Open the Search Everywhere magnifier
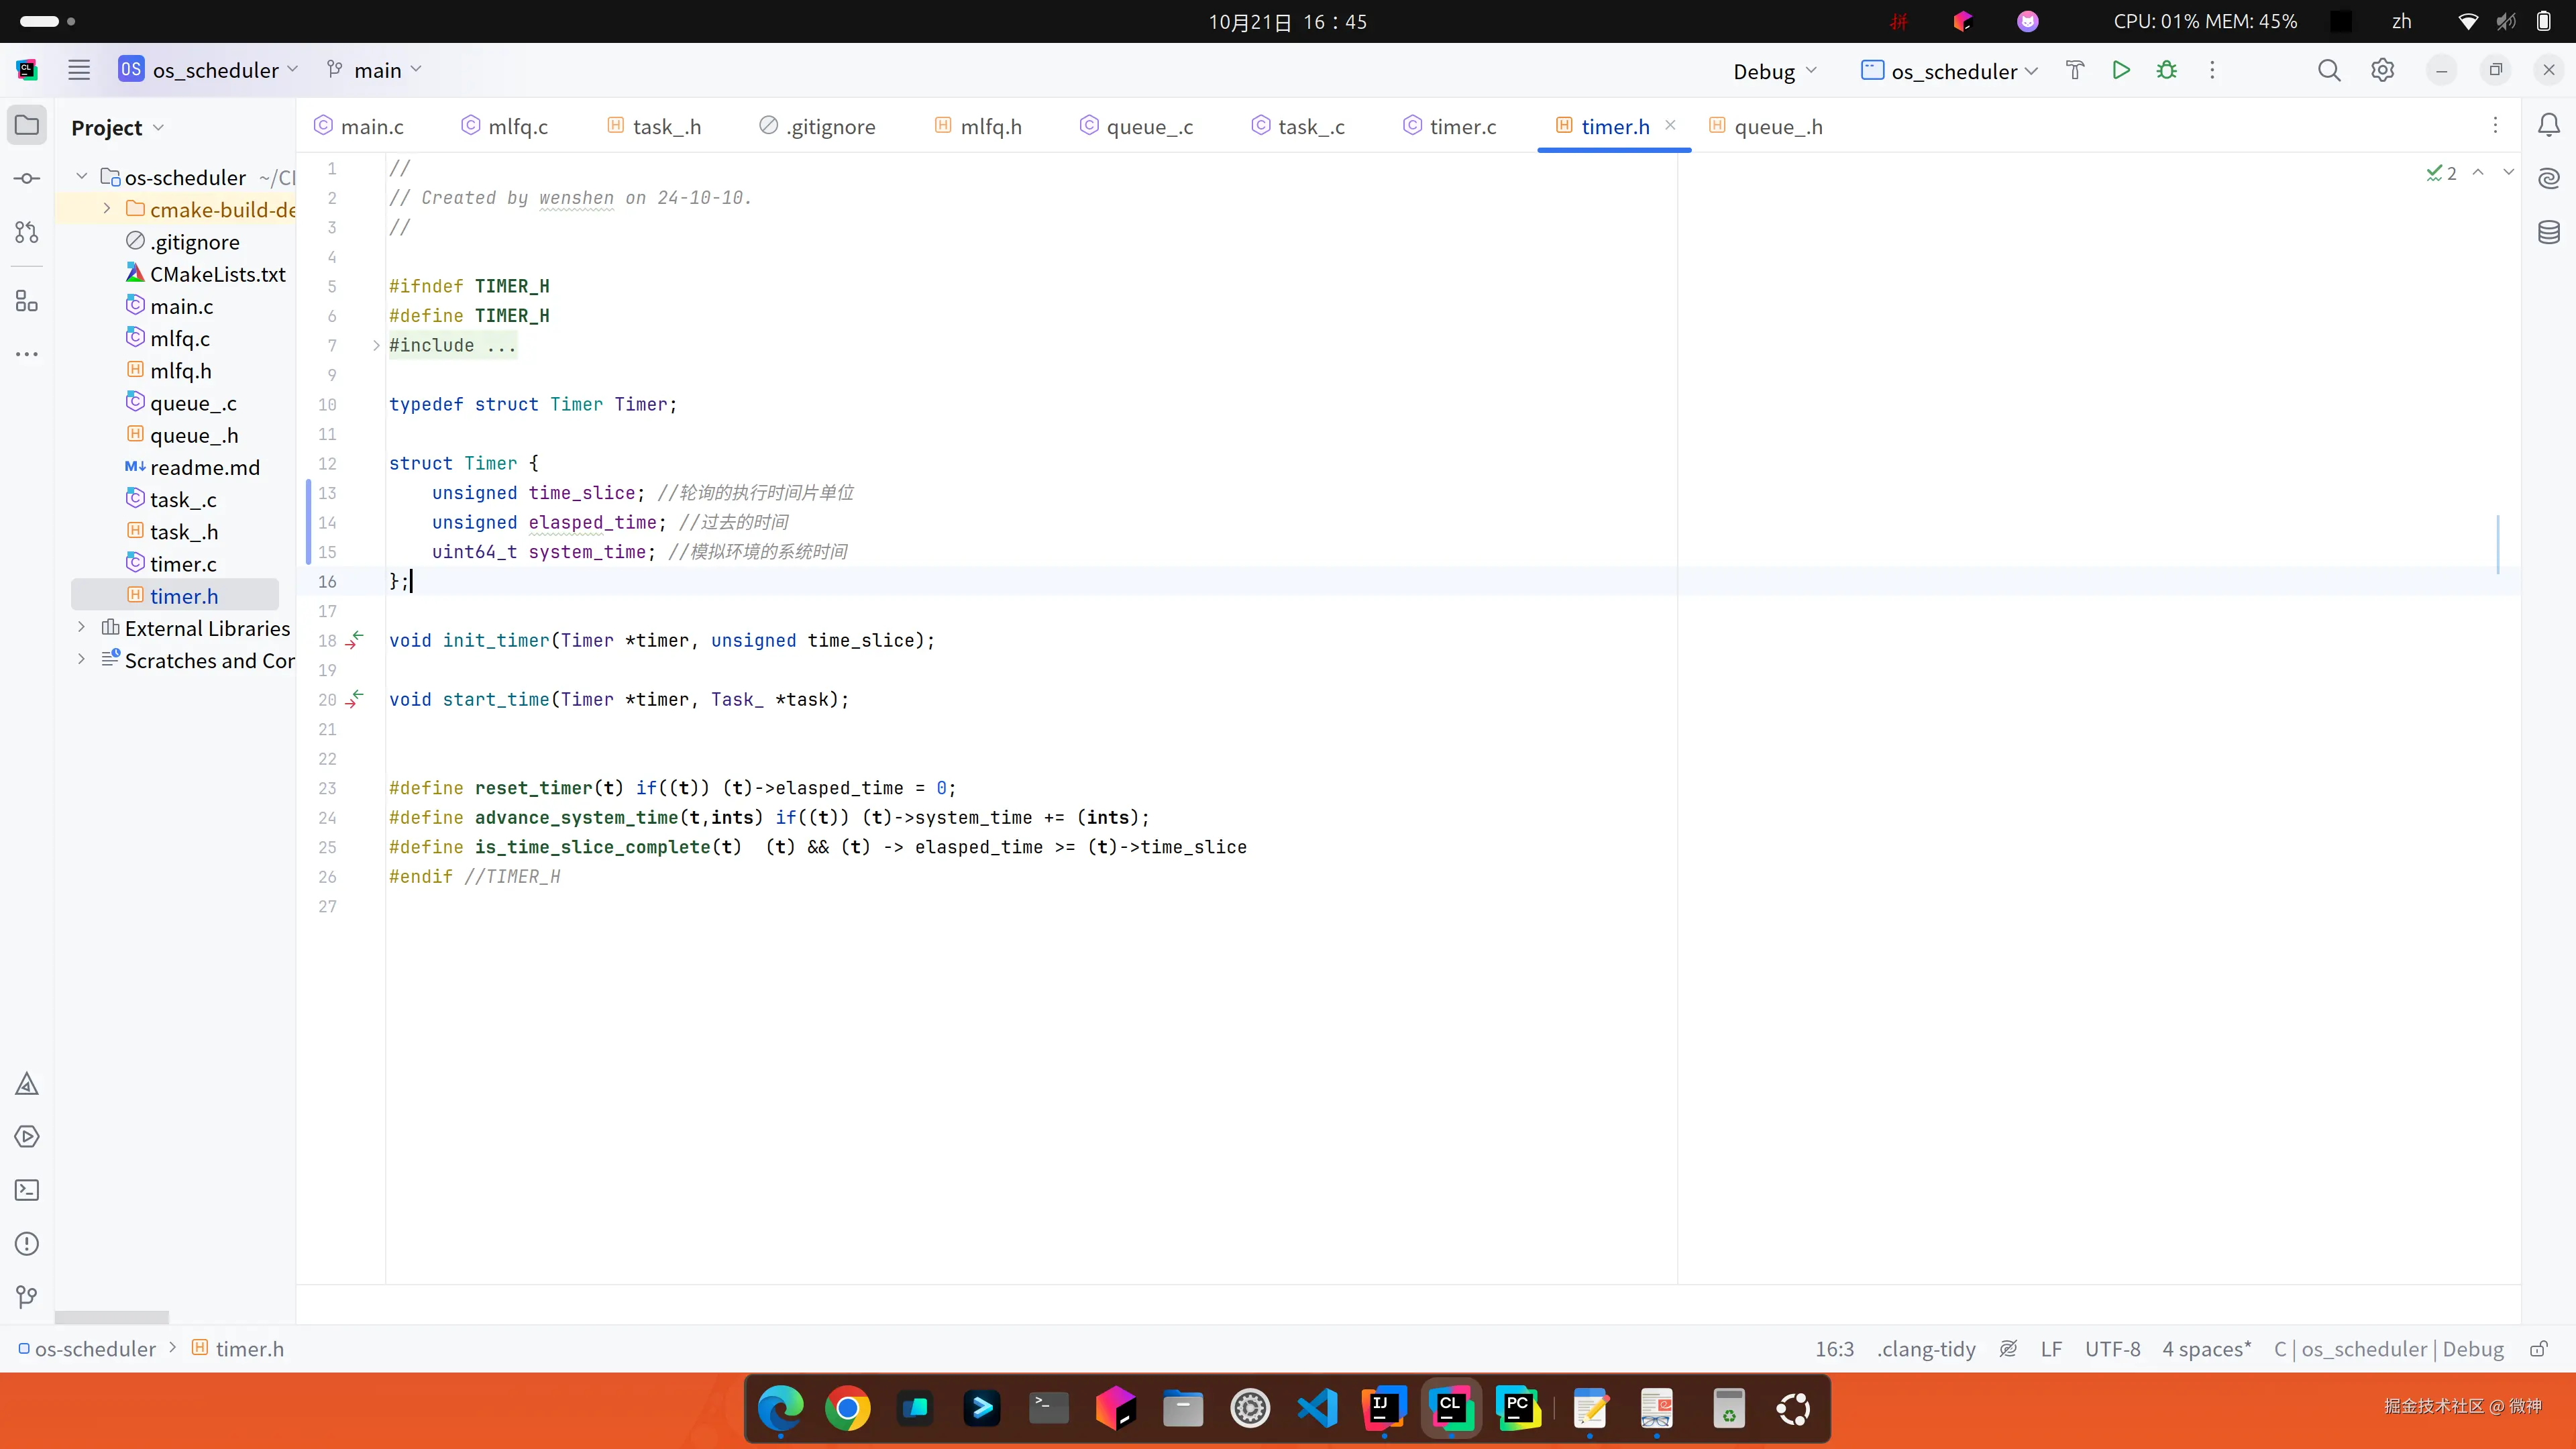The image size is (2576, 1449). coord(2329,70)
